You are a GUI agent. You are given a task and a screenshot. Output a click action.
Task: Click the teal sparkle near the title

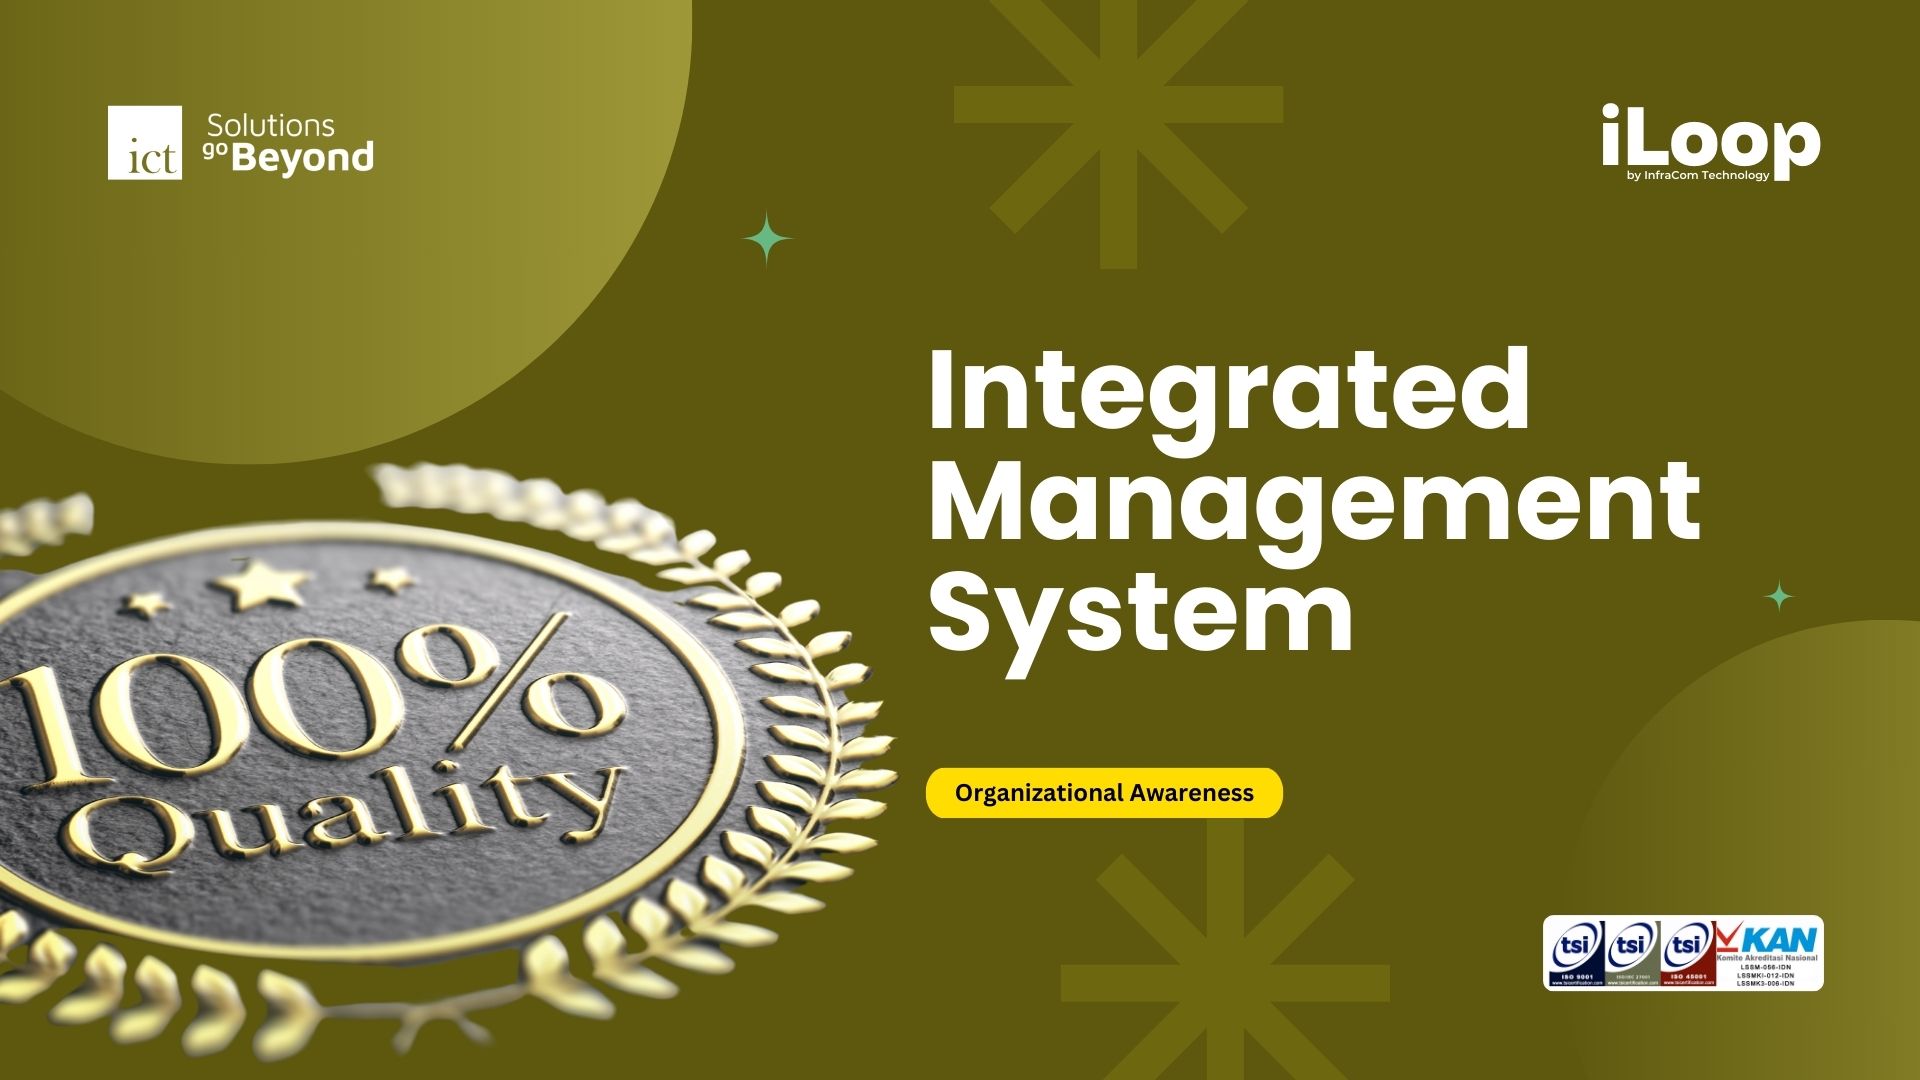point(765,238)
